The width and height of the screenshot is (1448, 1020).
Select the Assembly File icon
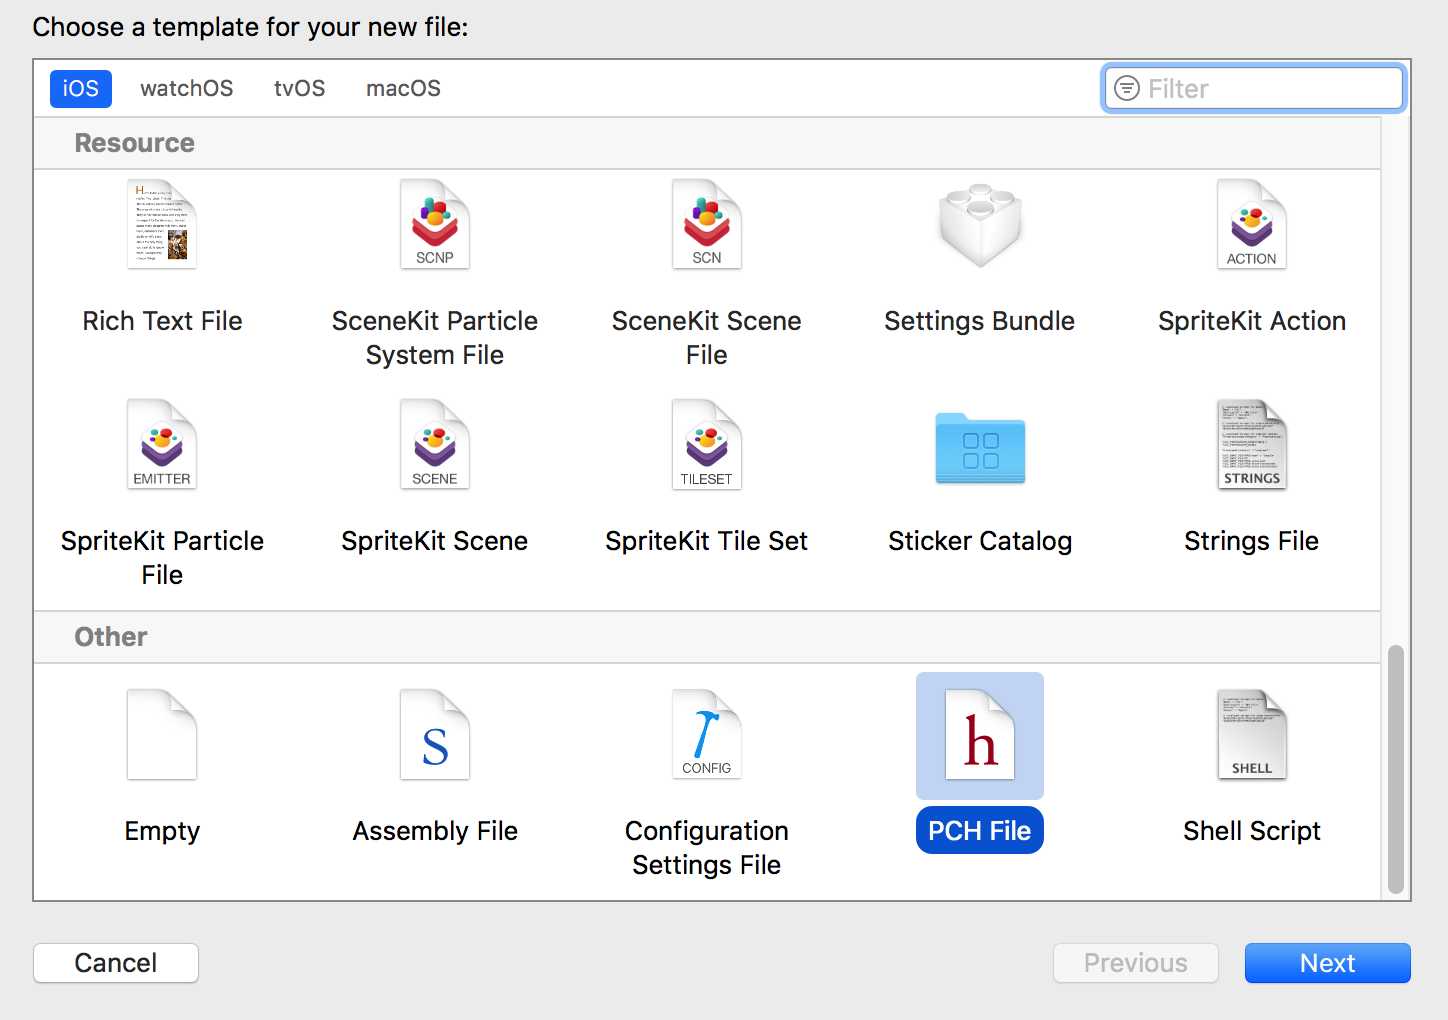(x=435, y=735)
